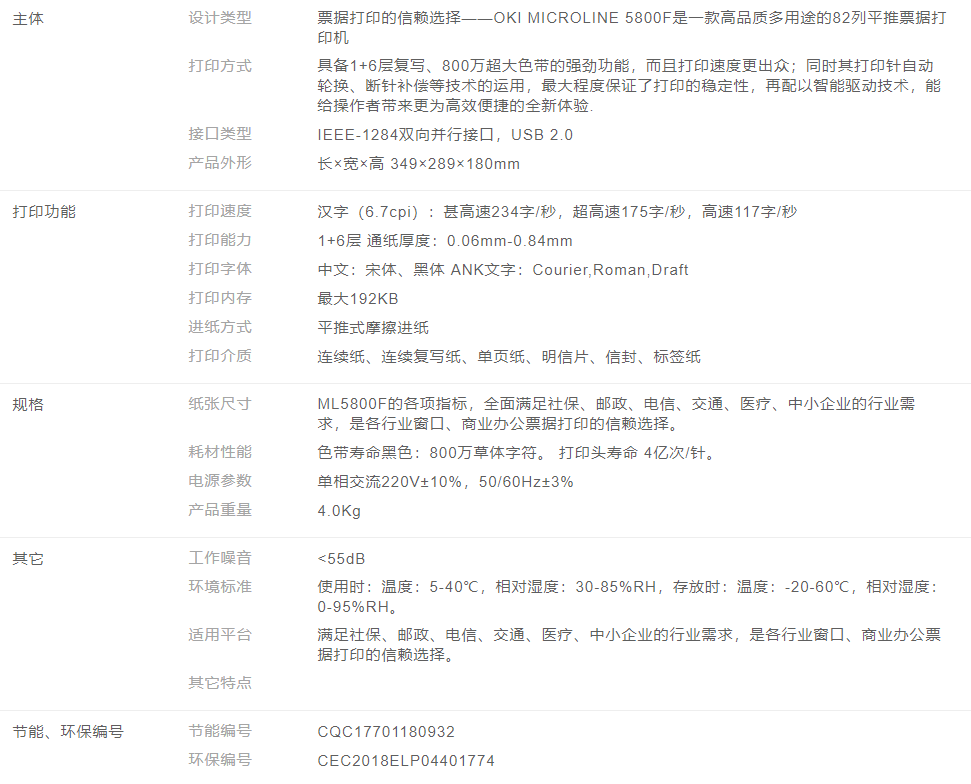
Task: Click the 打印字体 row label
Action: tap(220, 269)
